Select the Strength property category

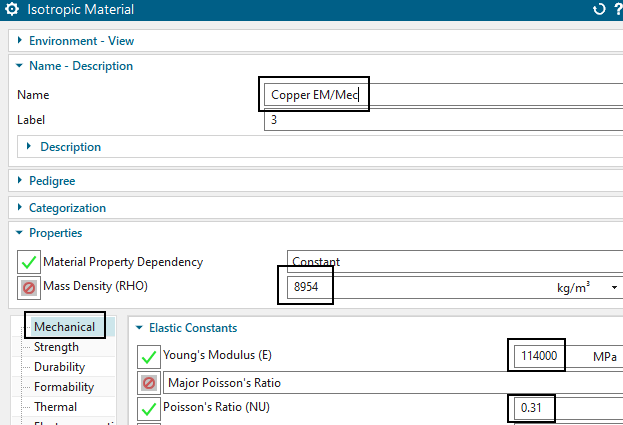click(x=56, y=347)
